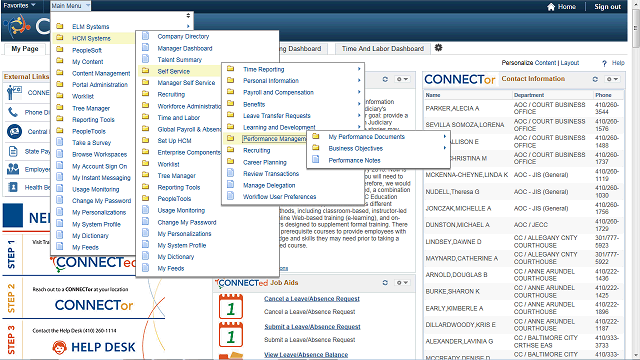Open Contact Information pagelet options dropdown
This screenshot has width=640, height=360.
click(x=612, y=79)
